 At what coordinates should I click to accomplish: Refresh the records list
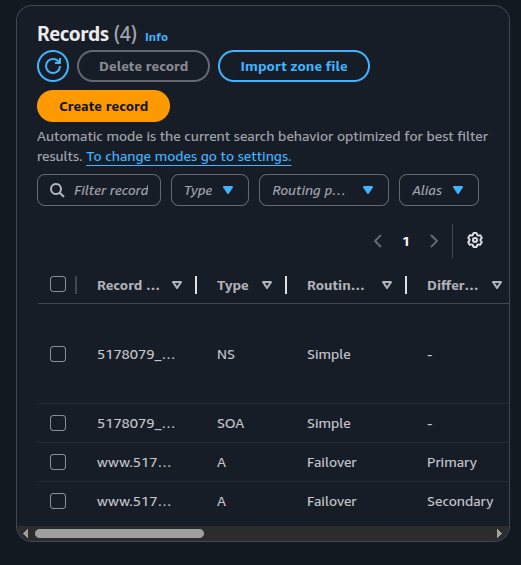point(53,66)
